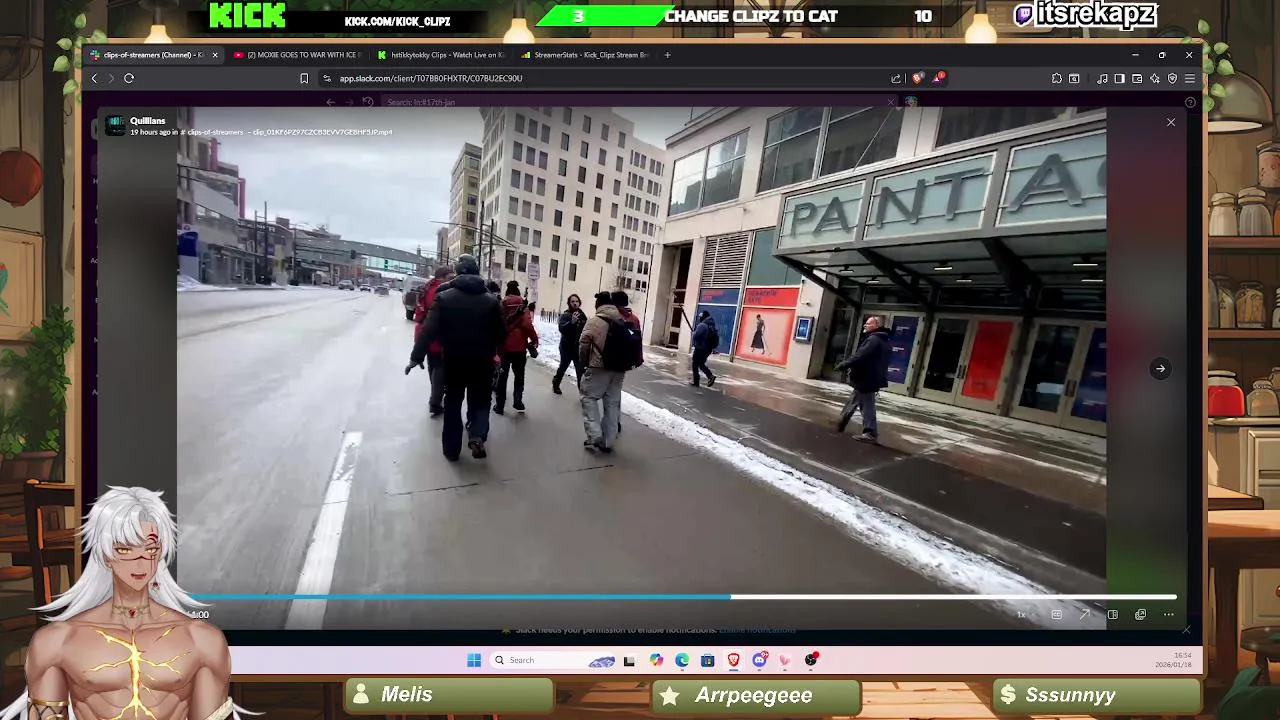Switch to StreamerStats tab

point(586,55)
